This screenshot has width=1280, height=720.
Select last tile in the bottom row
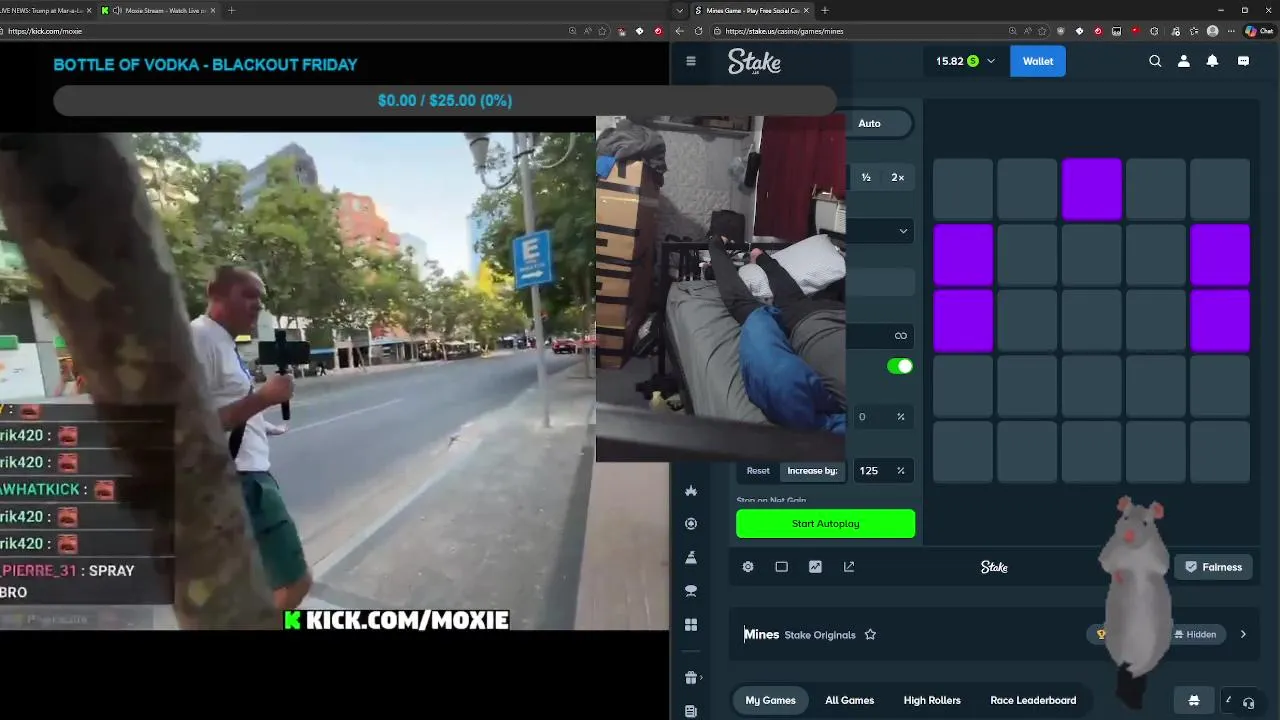pos(1220,452)
